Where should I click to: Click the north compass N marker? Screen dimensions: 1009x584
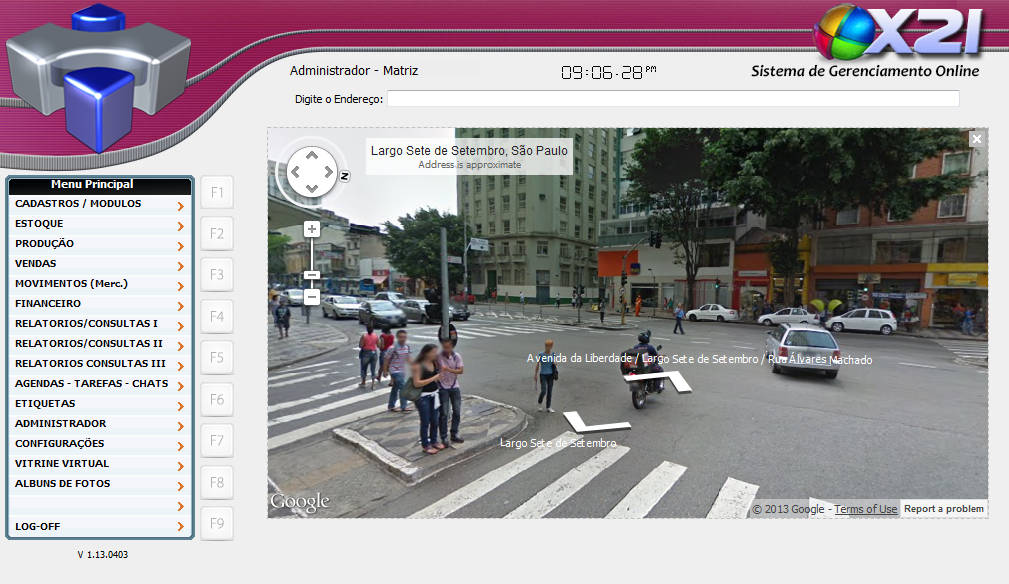[344, 176]
